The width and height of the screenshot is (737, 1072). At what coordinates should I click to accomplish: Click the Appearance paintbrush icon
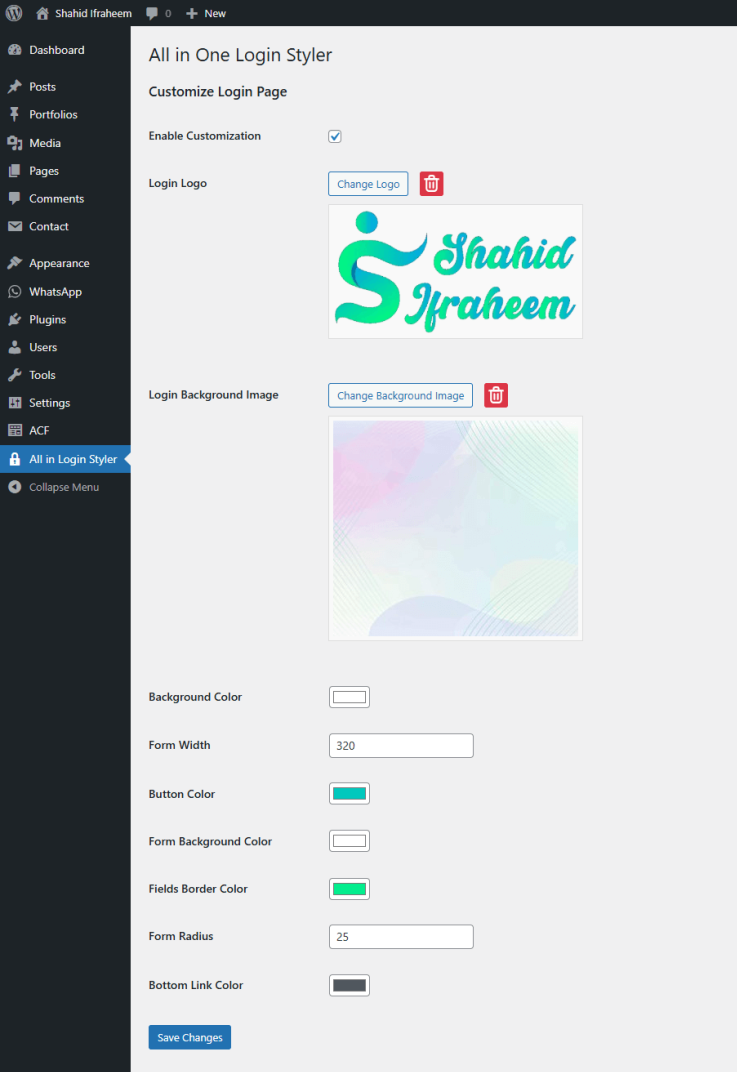(x=15, y=263)
